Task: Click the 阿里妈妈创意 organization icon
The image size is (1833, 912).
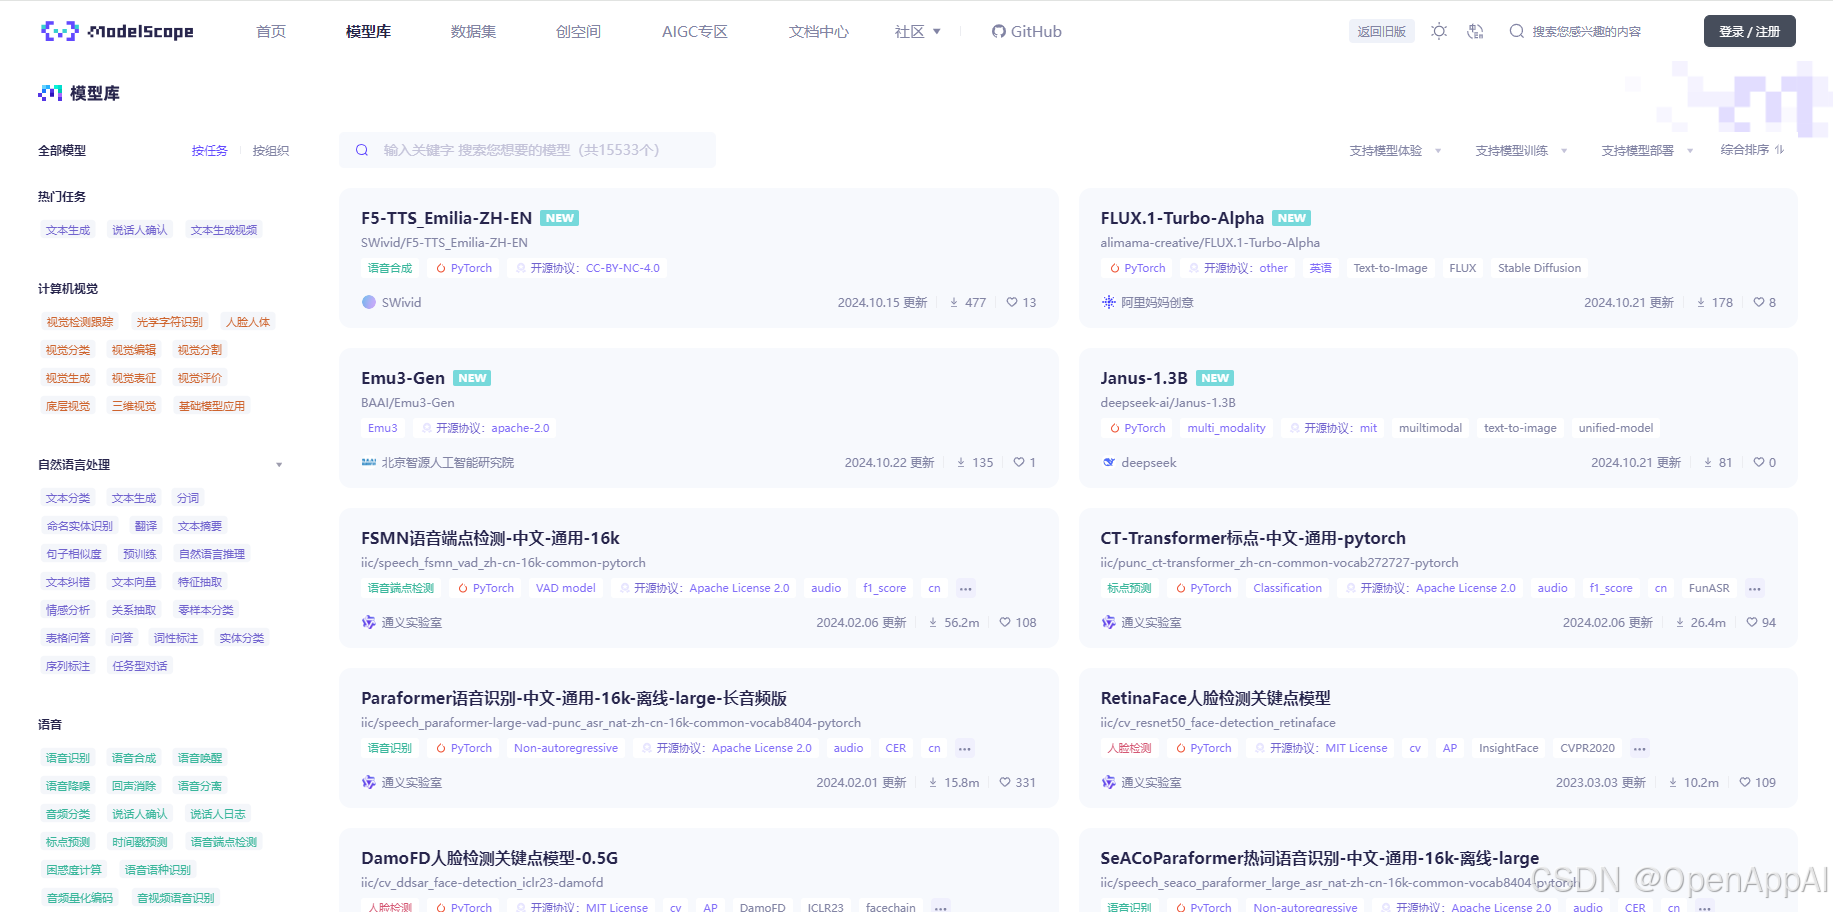Action: pyautogui.click(x=1108, y=302)
